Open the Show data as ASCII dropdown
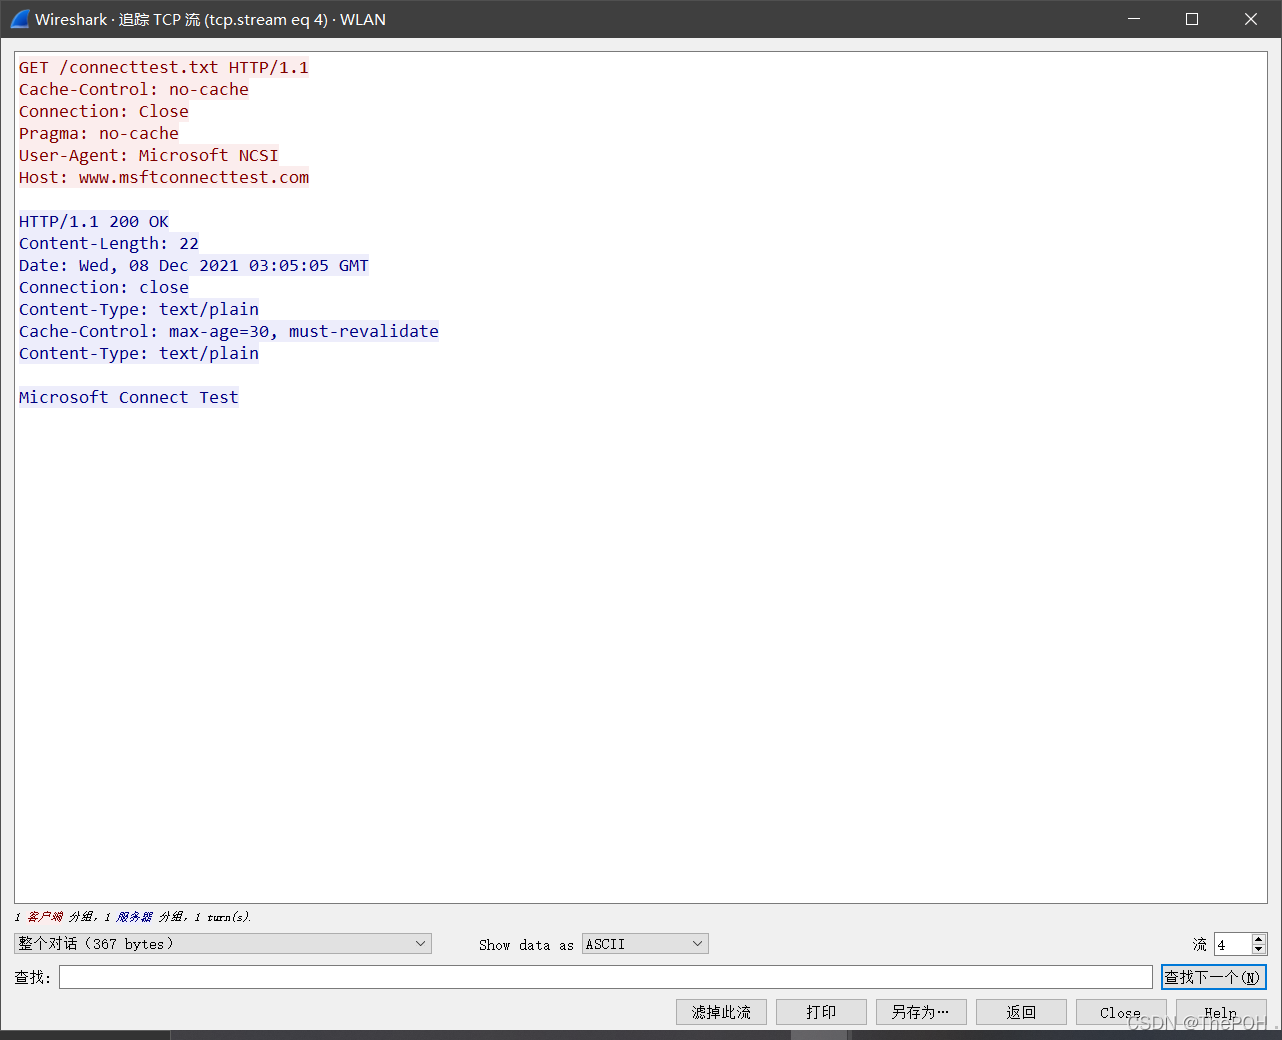The height and width of the screenshot is (1040, 1282). [x=645, y=943]
